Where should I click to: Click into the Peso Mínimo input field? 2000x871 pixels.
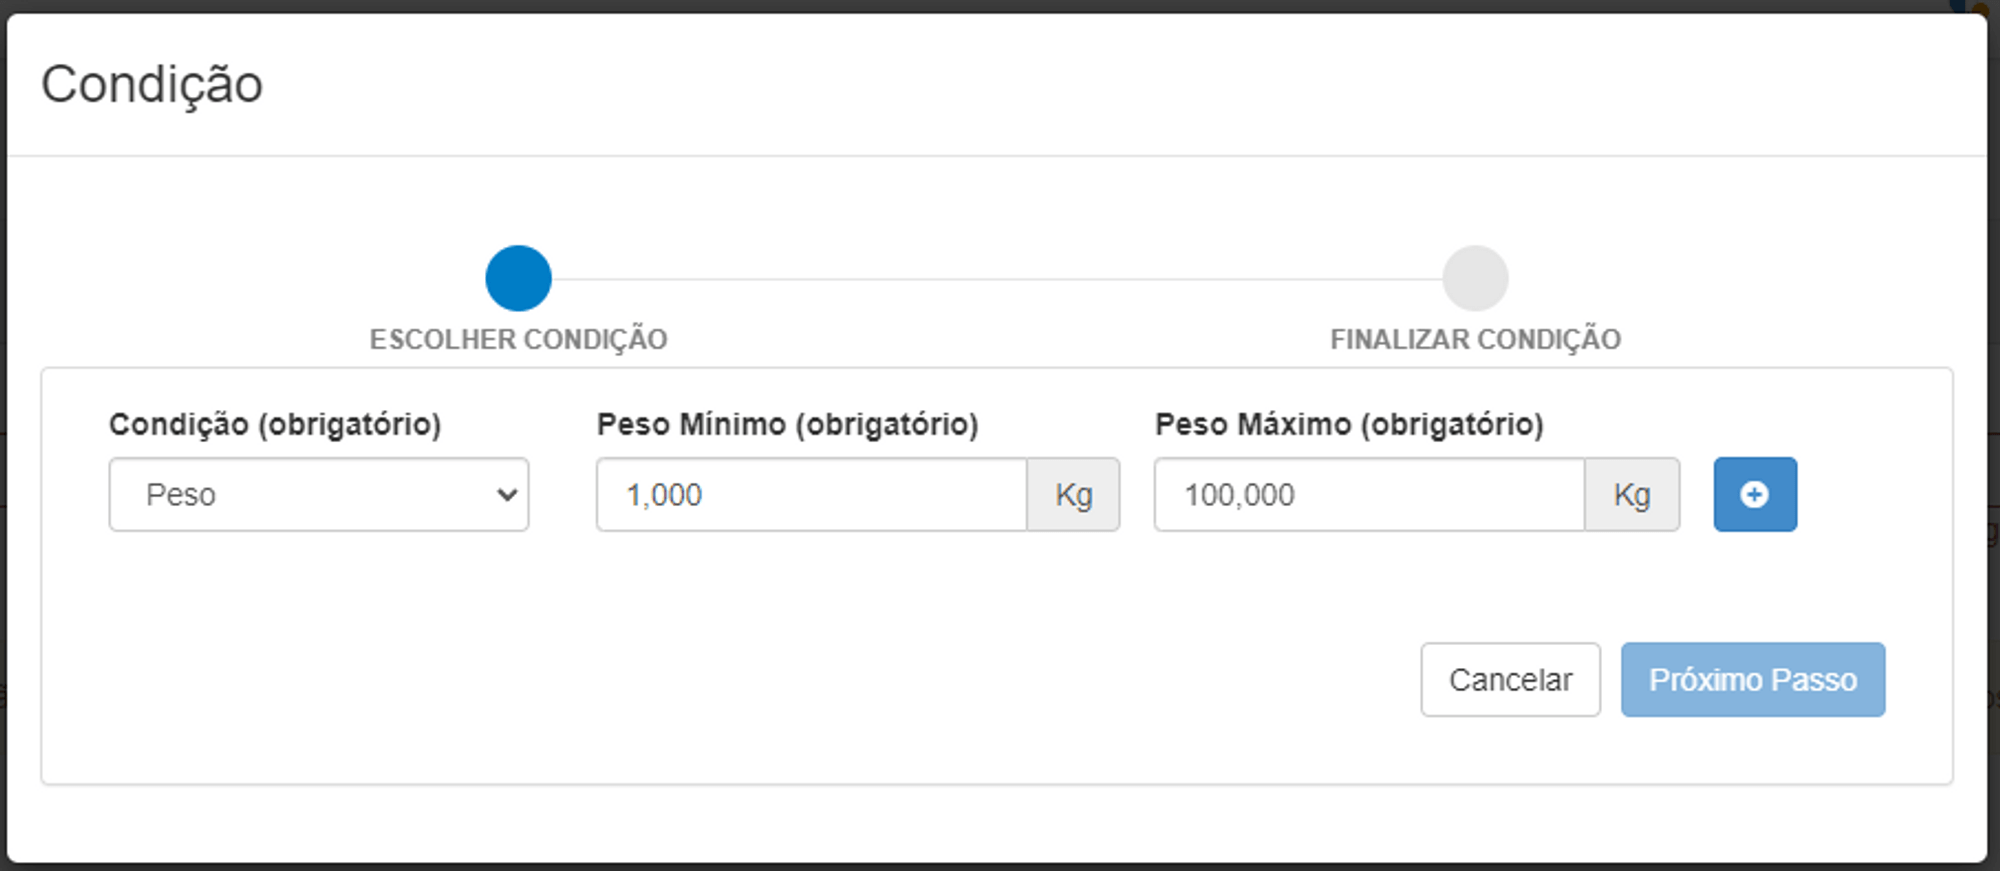pyautogui.click(x=812, y=494)
